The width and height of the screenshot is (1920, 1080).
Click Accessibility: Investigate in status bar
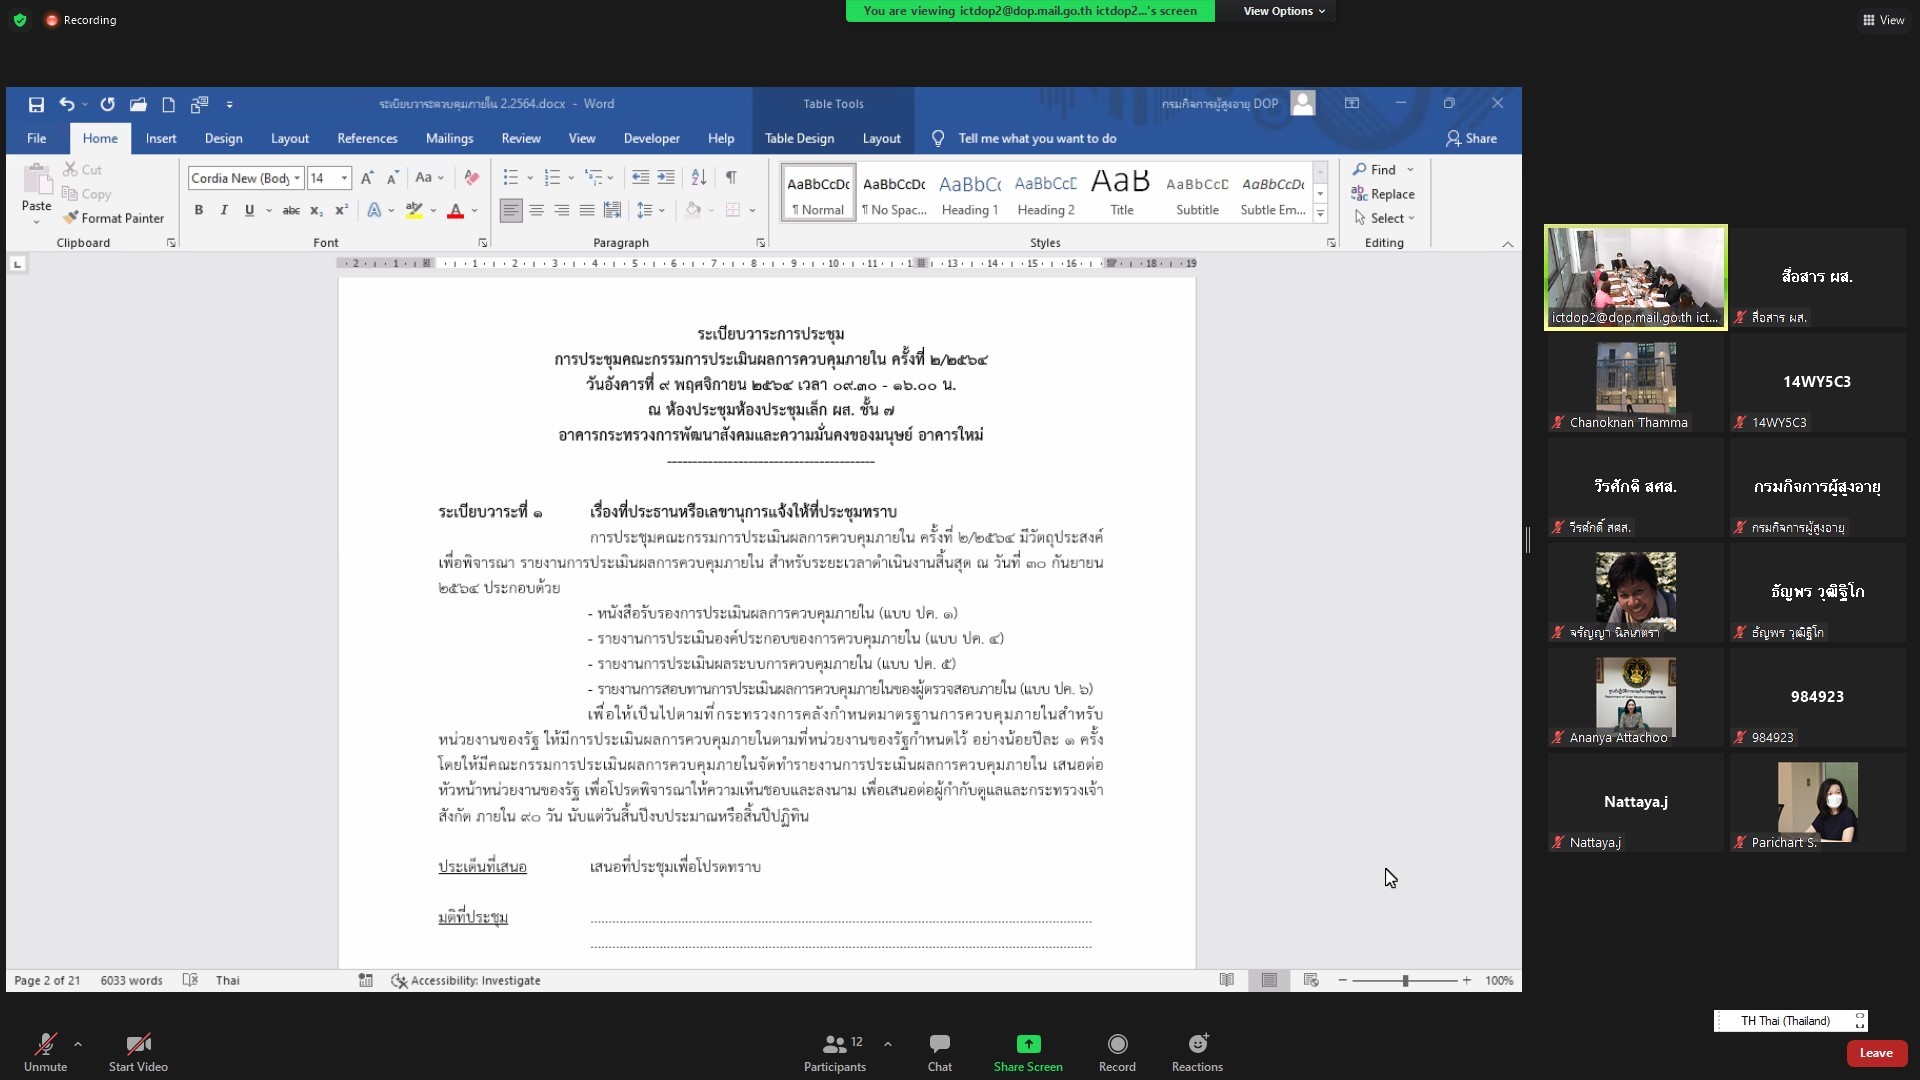pyautogui.click(x=466, y=980)
